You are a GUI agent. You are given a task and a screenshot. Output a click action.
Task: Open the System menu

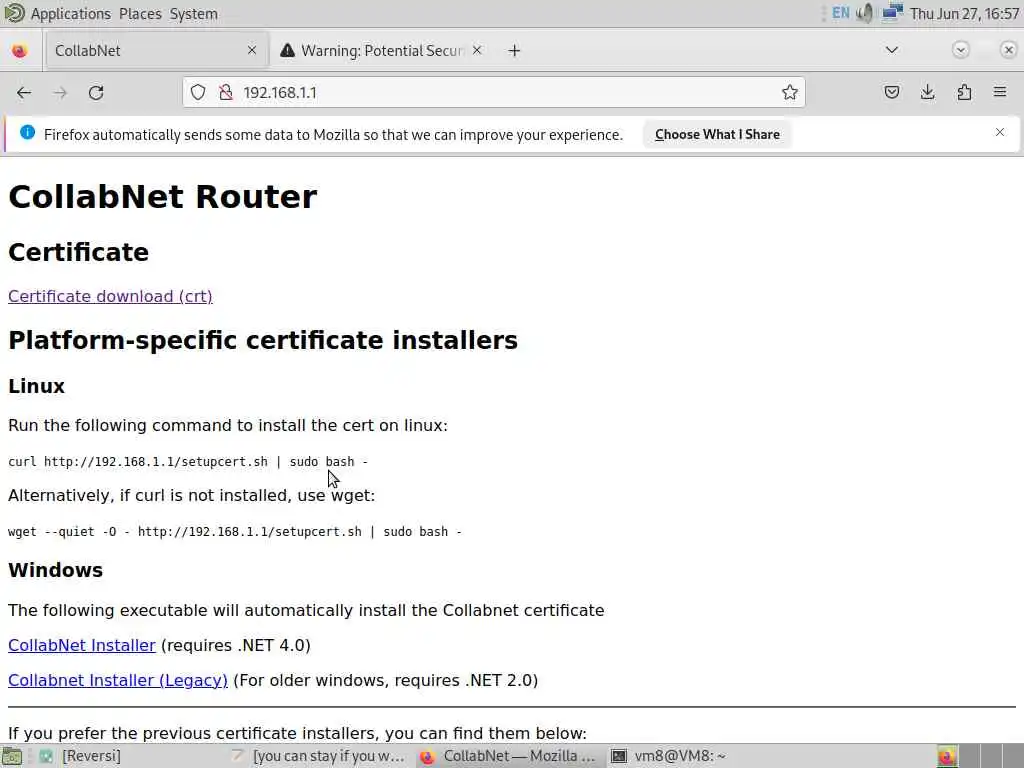(x=193, y=14)
